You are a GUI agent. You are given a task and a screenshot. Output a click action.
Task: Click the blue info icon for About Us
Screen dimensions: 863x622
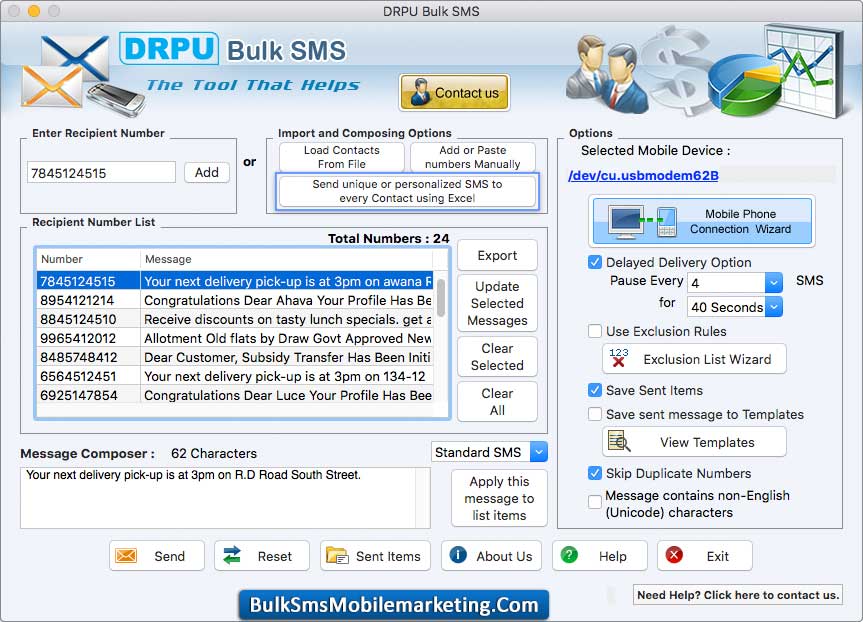[458, 554]
